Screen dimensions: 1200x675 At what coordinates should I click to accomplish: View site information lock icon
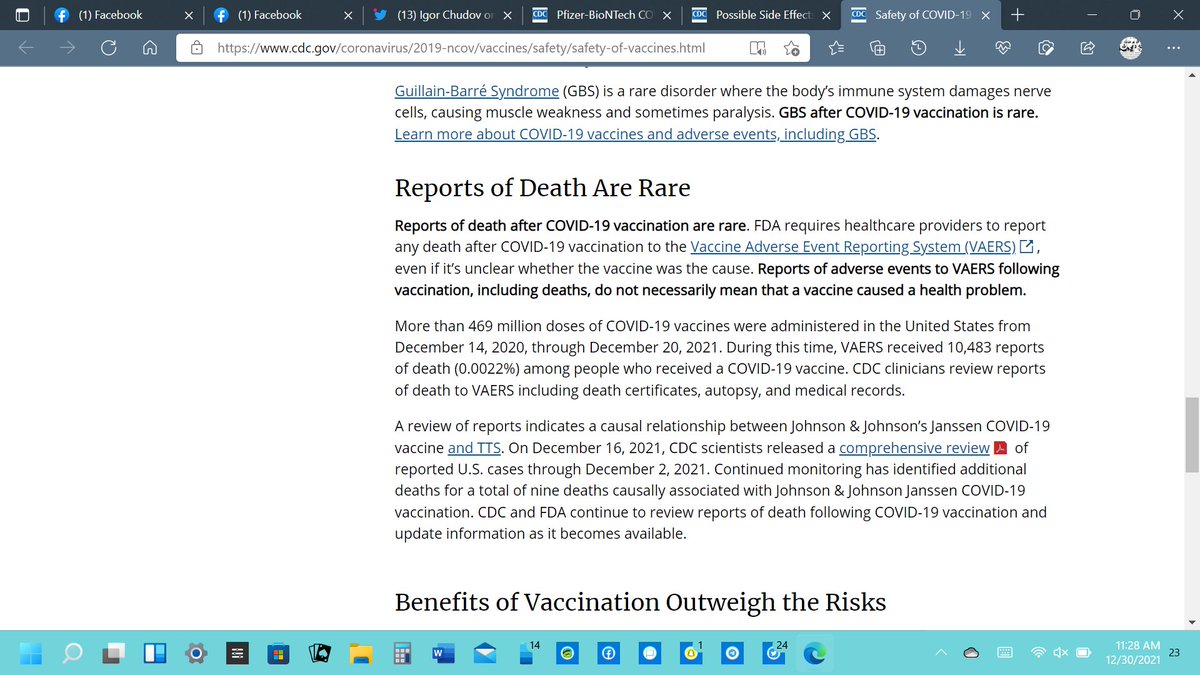(x=197, y=47)
